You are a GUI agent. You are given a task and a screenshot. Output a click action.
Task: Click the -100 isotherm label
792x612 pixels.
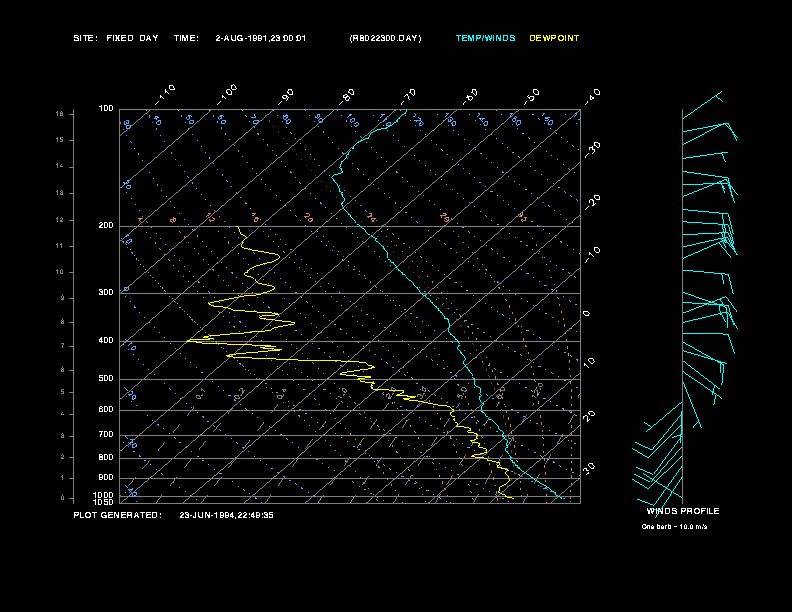point(227,95)
